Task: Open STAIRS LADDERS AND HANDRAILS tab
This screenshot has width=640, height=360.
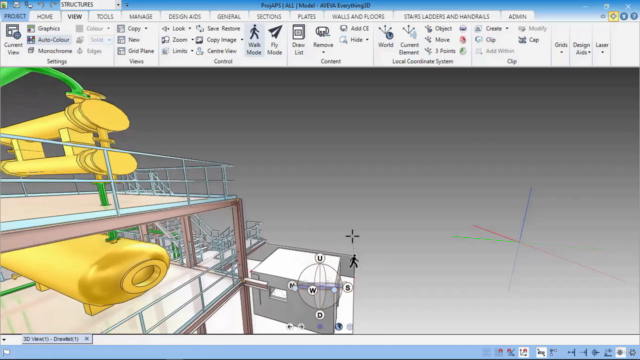Action: coord(447,16)
